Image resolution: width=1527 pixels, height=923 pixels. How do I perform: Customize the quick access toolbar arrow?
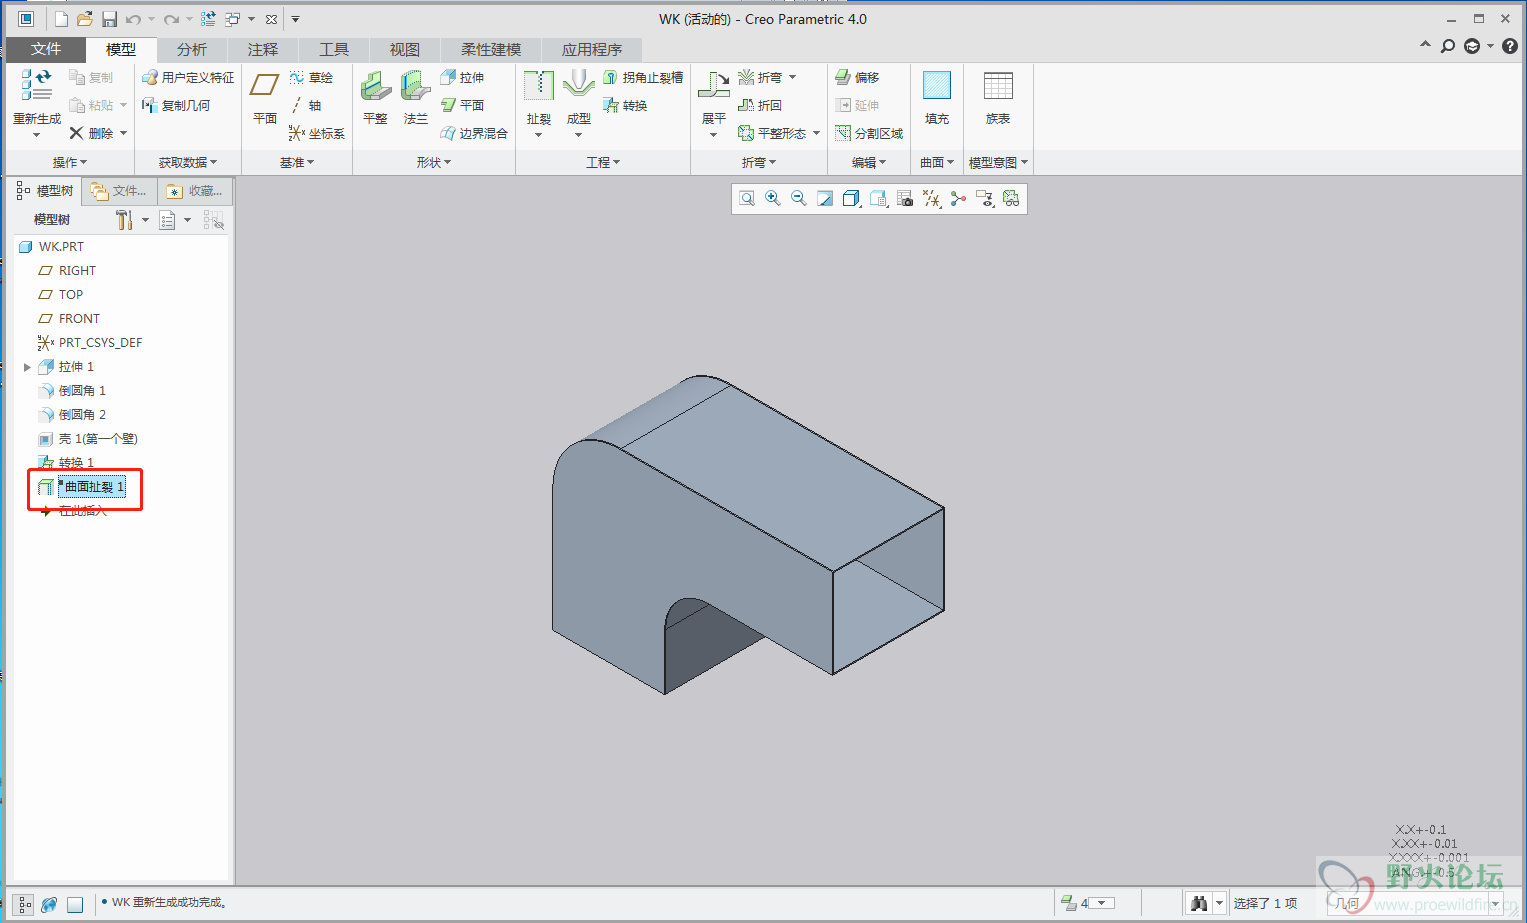point(296,19)
